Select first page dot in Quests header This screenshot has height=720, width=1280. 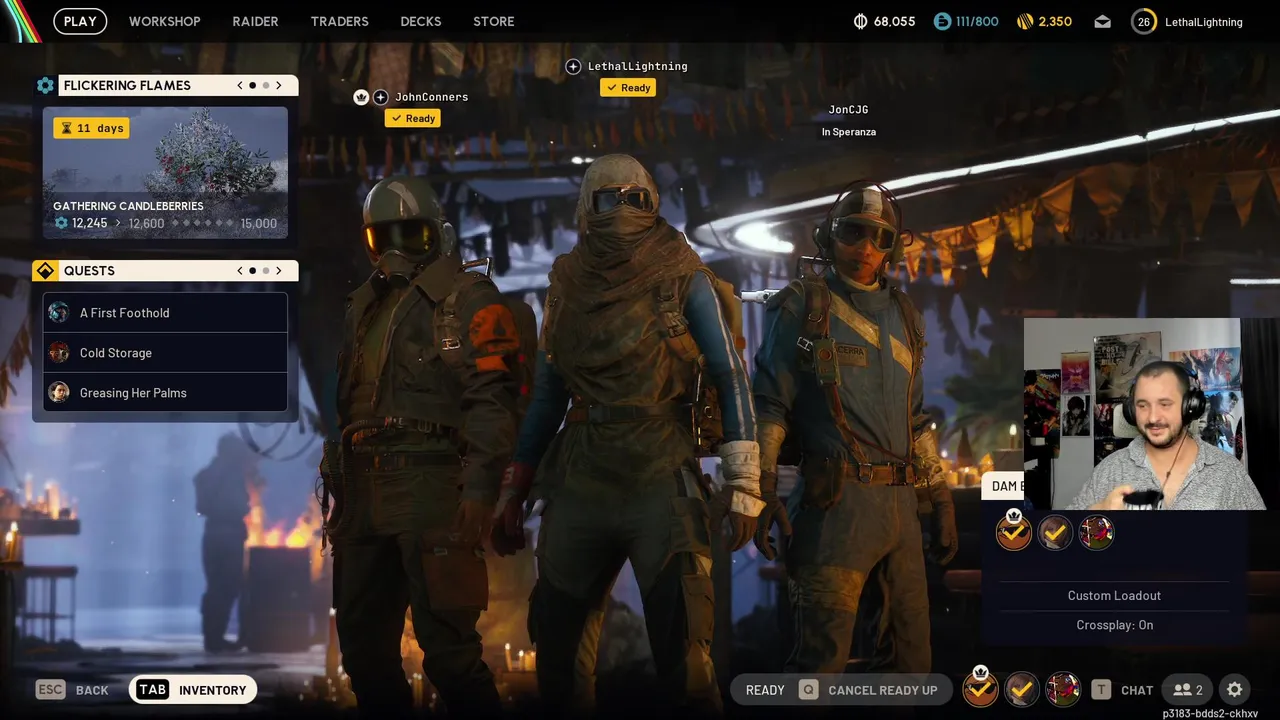[253, 271]
